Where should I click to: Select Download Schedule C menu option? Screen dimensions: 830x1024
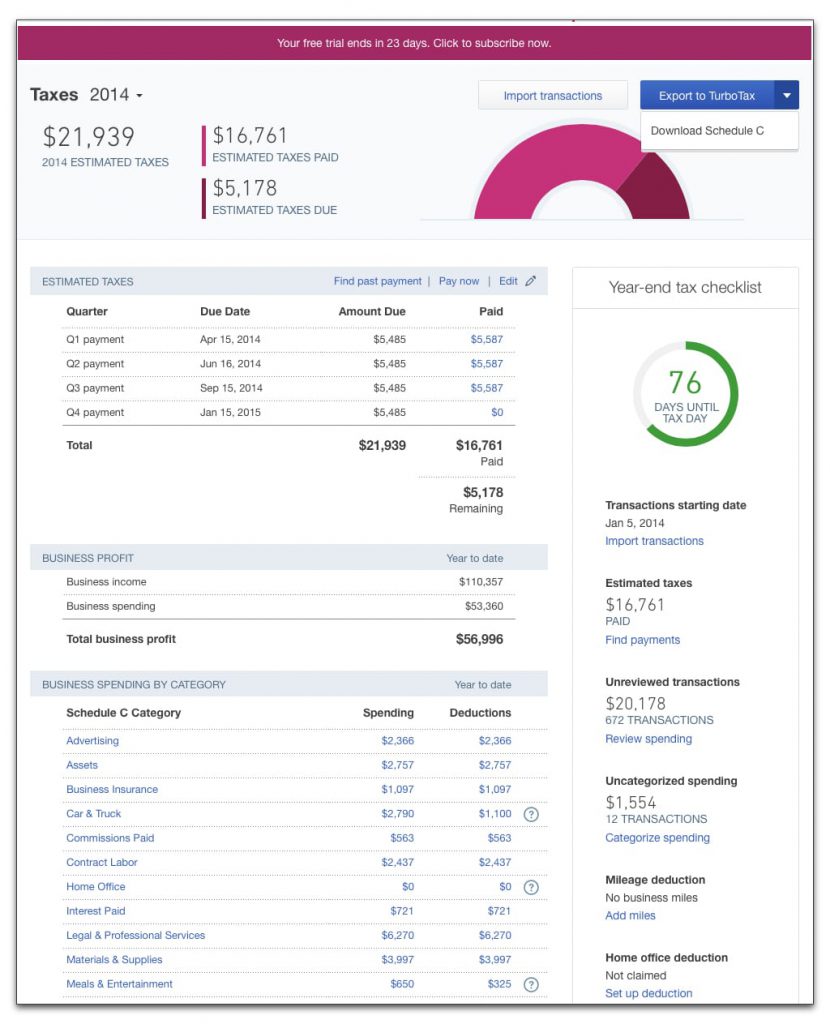point(707,131)
